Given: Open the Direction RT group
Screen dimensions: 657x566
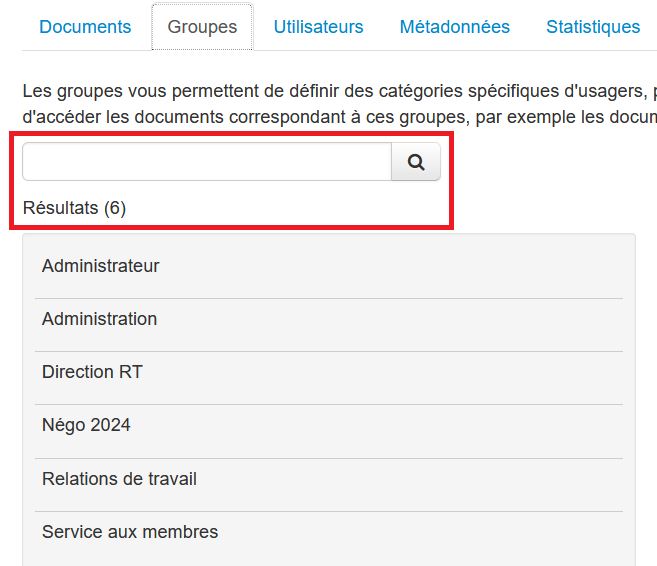Looking at the screenshot, I should click(x=92, y=372).
